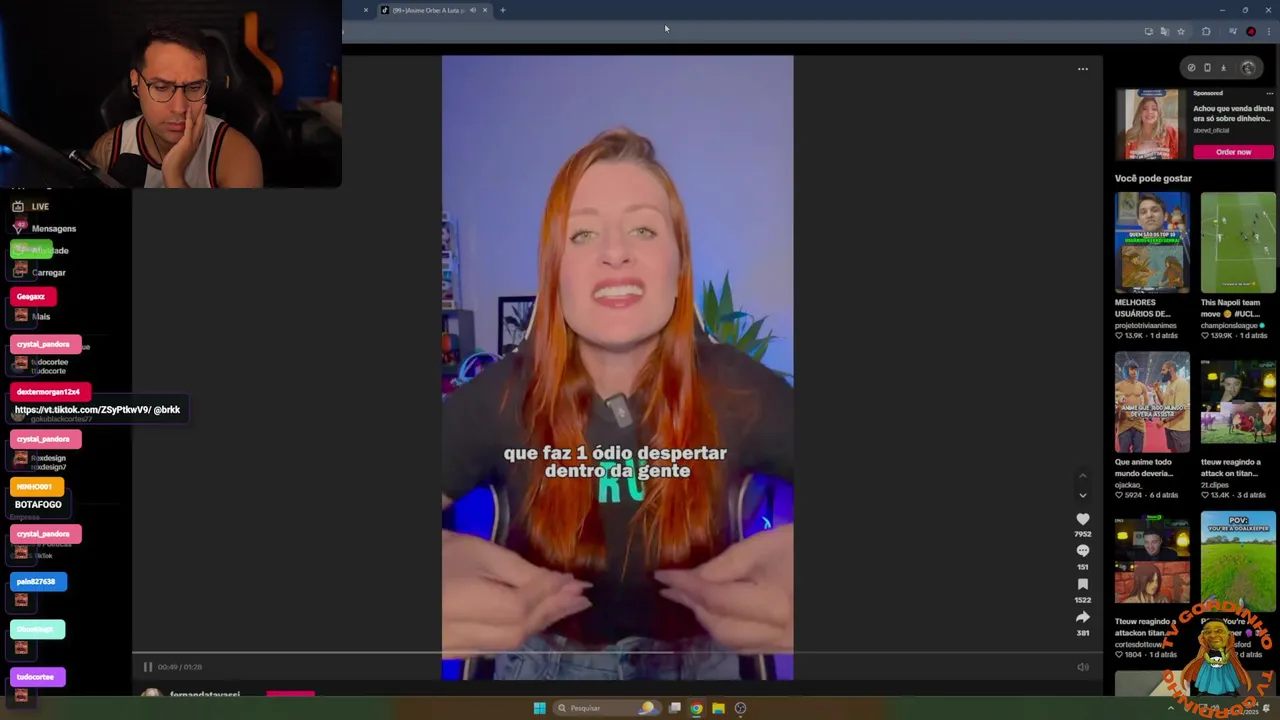Open the TikTok profile avatar menu

point(1248,68)
